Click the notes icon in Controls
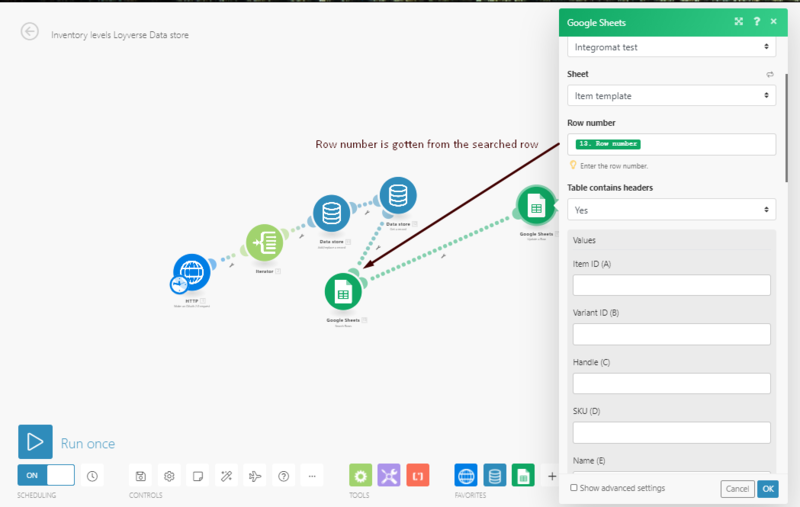 click(198, 476)
